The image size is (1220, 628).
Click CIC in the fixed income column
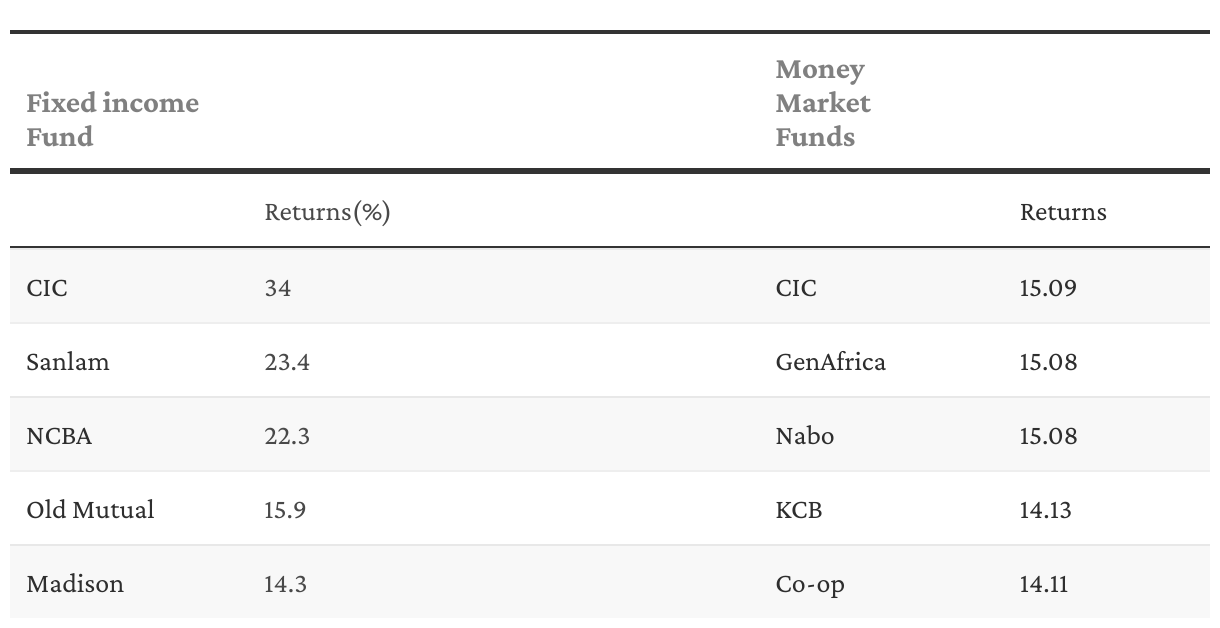47,288
